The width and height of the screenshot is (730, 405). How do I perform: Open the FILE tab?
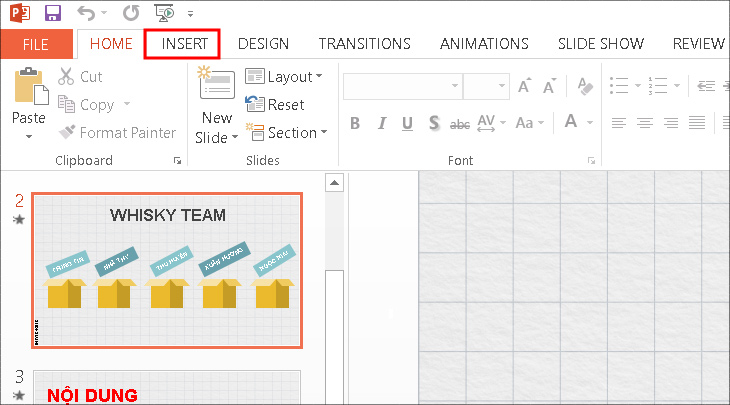point(36,44)
